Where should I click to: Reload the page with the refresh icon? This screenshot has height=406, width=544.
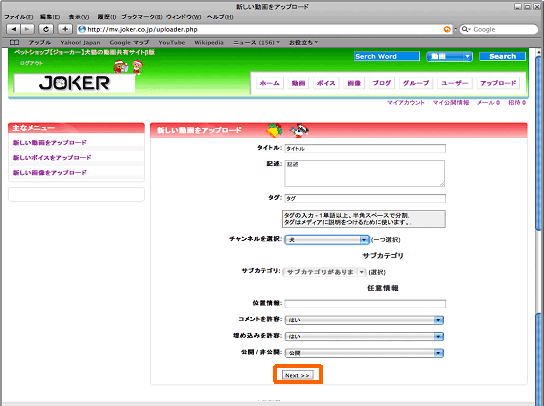click(x=46, y=29)
